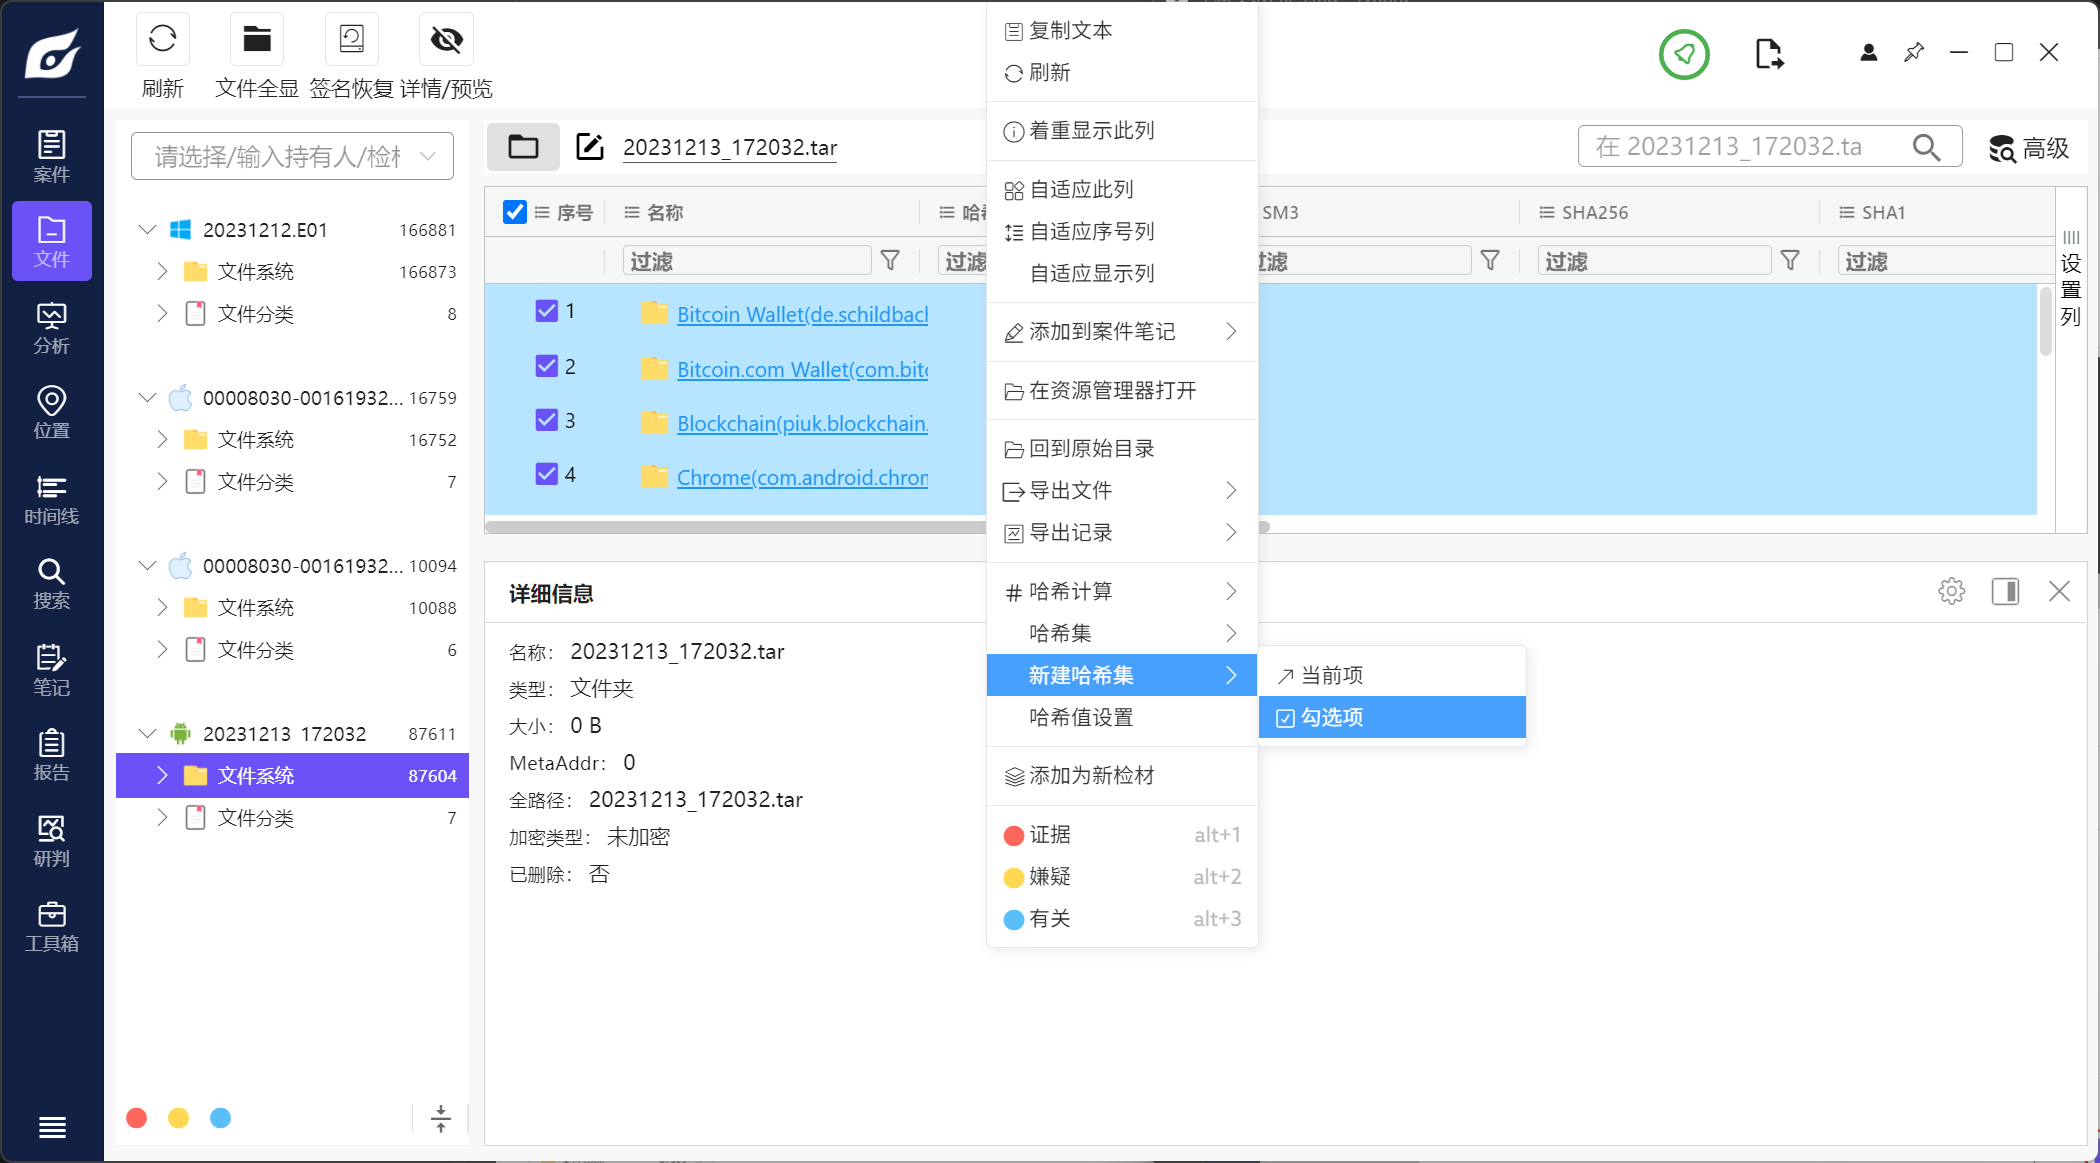Choose 添加为新检材 from context menu
2100x1163 pixels.
click(x=1091, y=775)
